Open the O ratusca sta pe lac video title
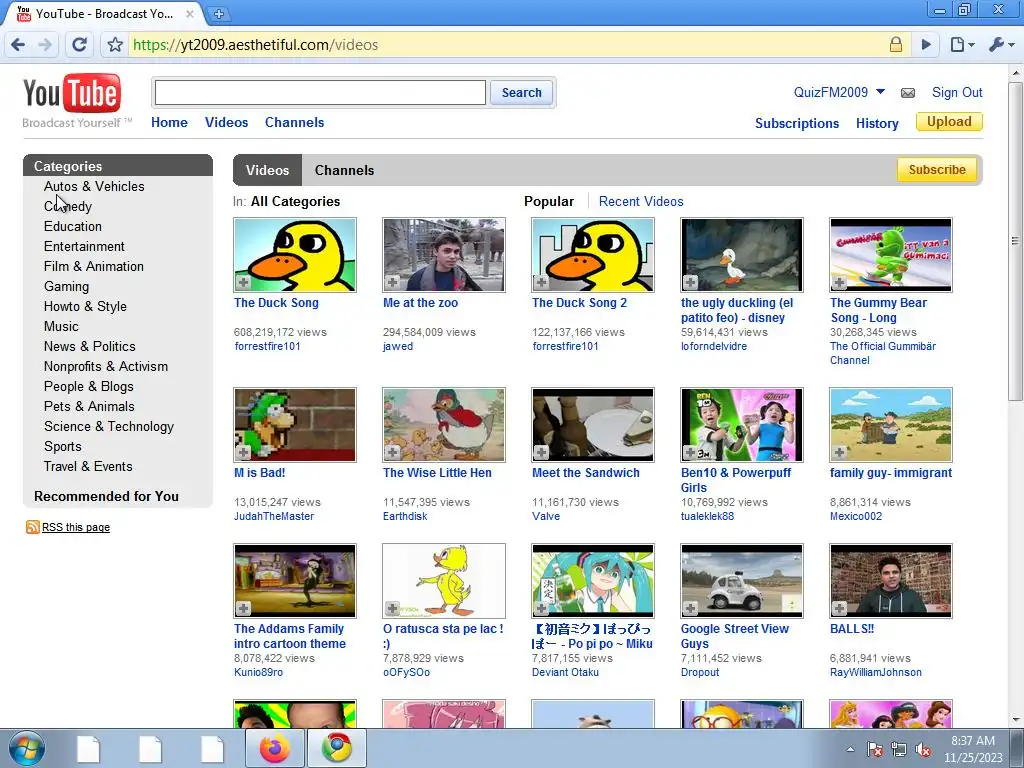 (443, 636)
